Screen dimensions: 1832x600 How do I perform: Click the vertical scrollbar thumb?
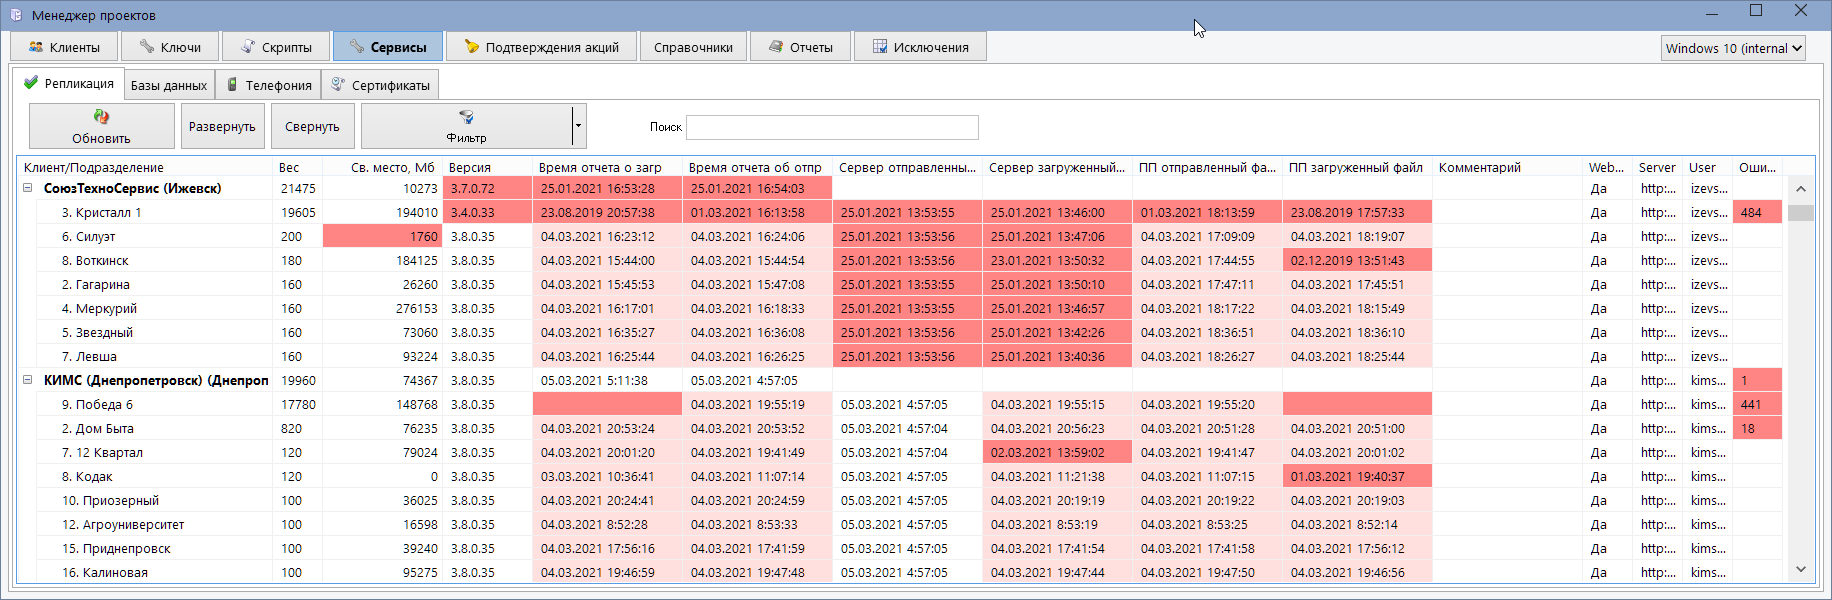(1800, 213)
